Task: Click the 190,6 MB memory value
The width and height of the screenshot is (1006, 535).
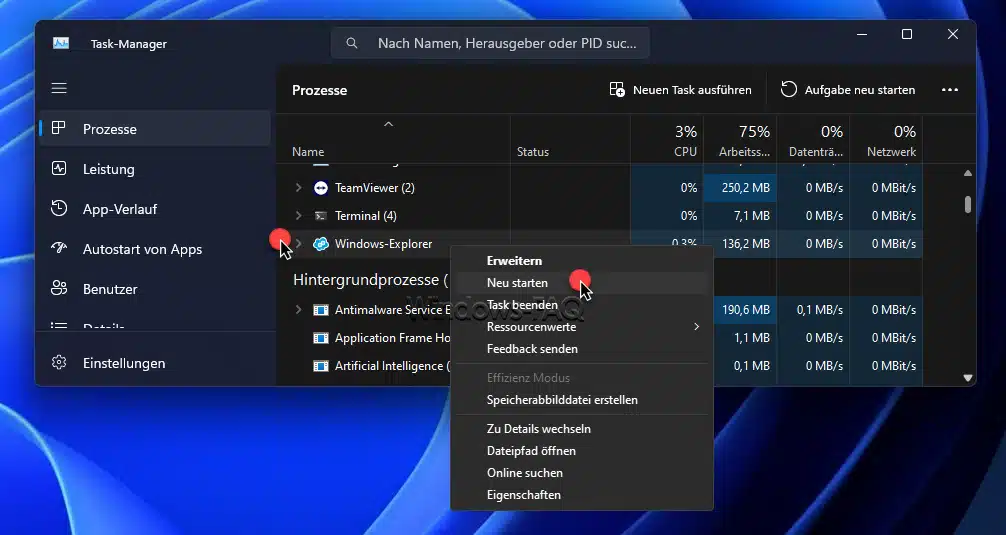Action: click(x=746, y=310)
